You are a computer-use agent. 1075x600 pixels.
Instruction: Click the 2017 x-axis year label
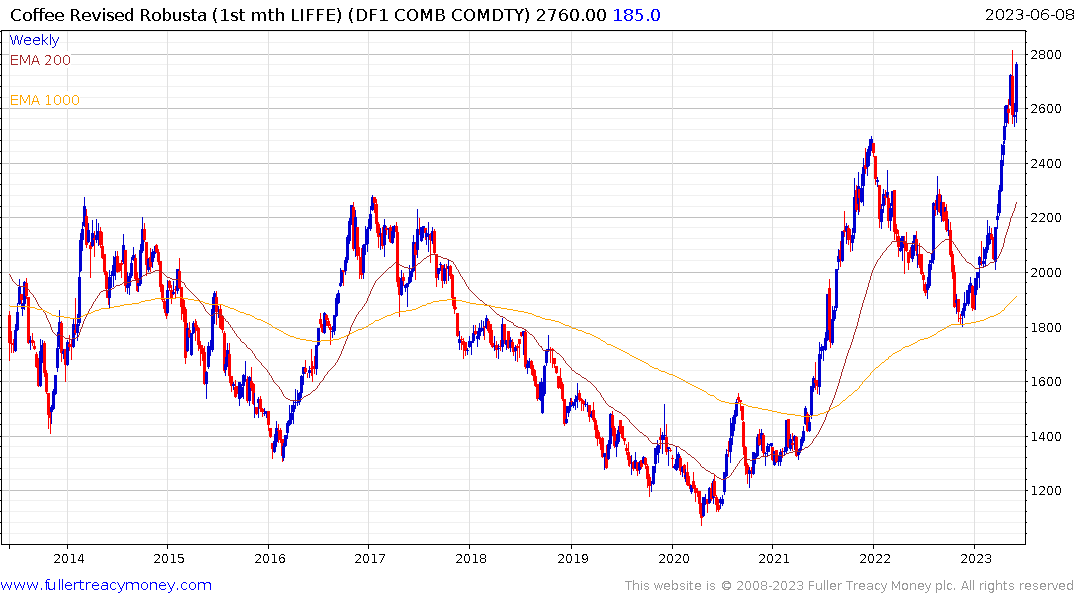(370, 558)
